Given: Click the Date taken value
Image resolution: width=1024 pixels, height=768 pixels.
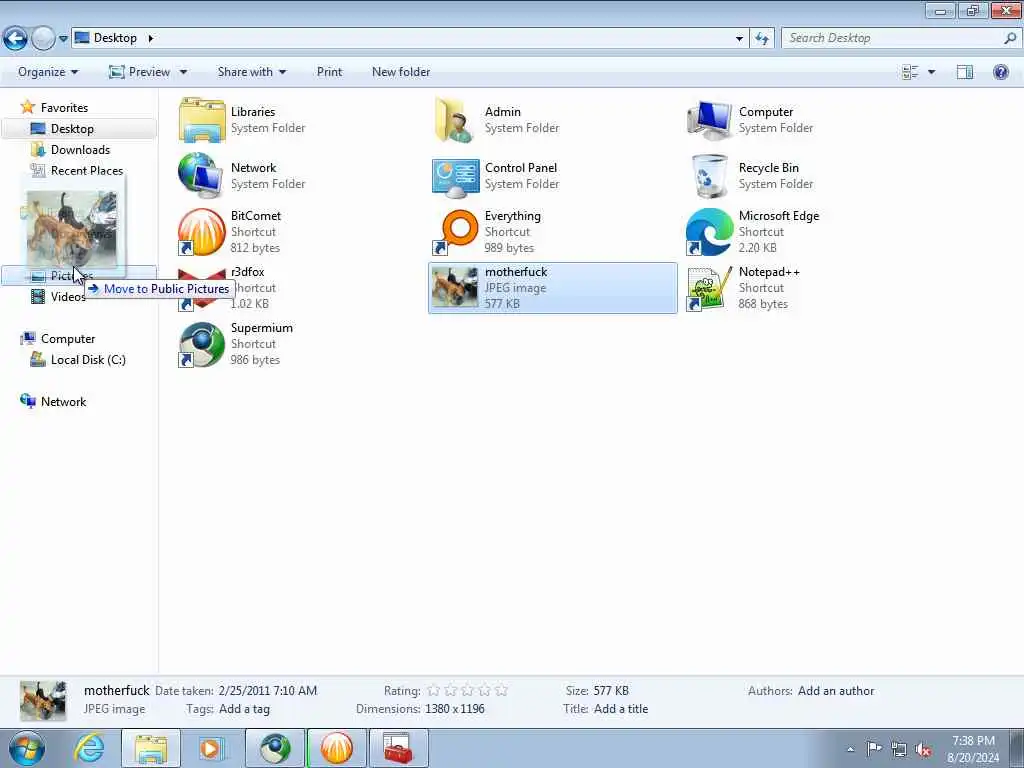Looking at the screenshot, I should (x=268, y=691).
